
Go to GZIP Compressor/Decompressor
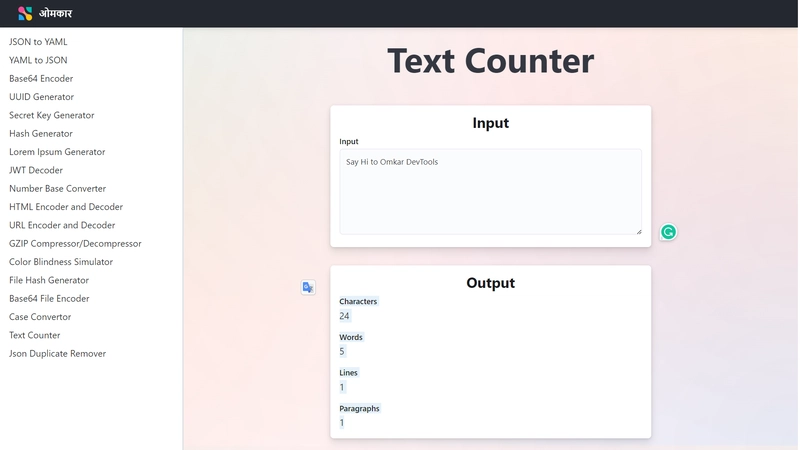[76, 244]
